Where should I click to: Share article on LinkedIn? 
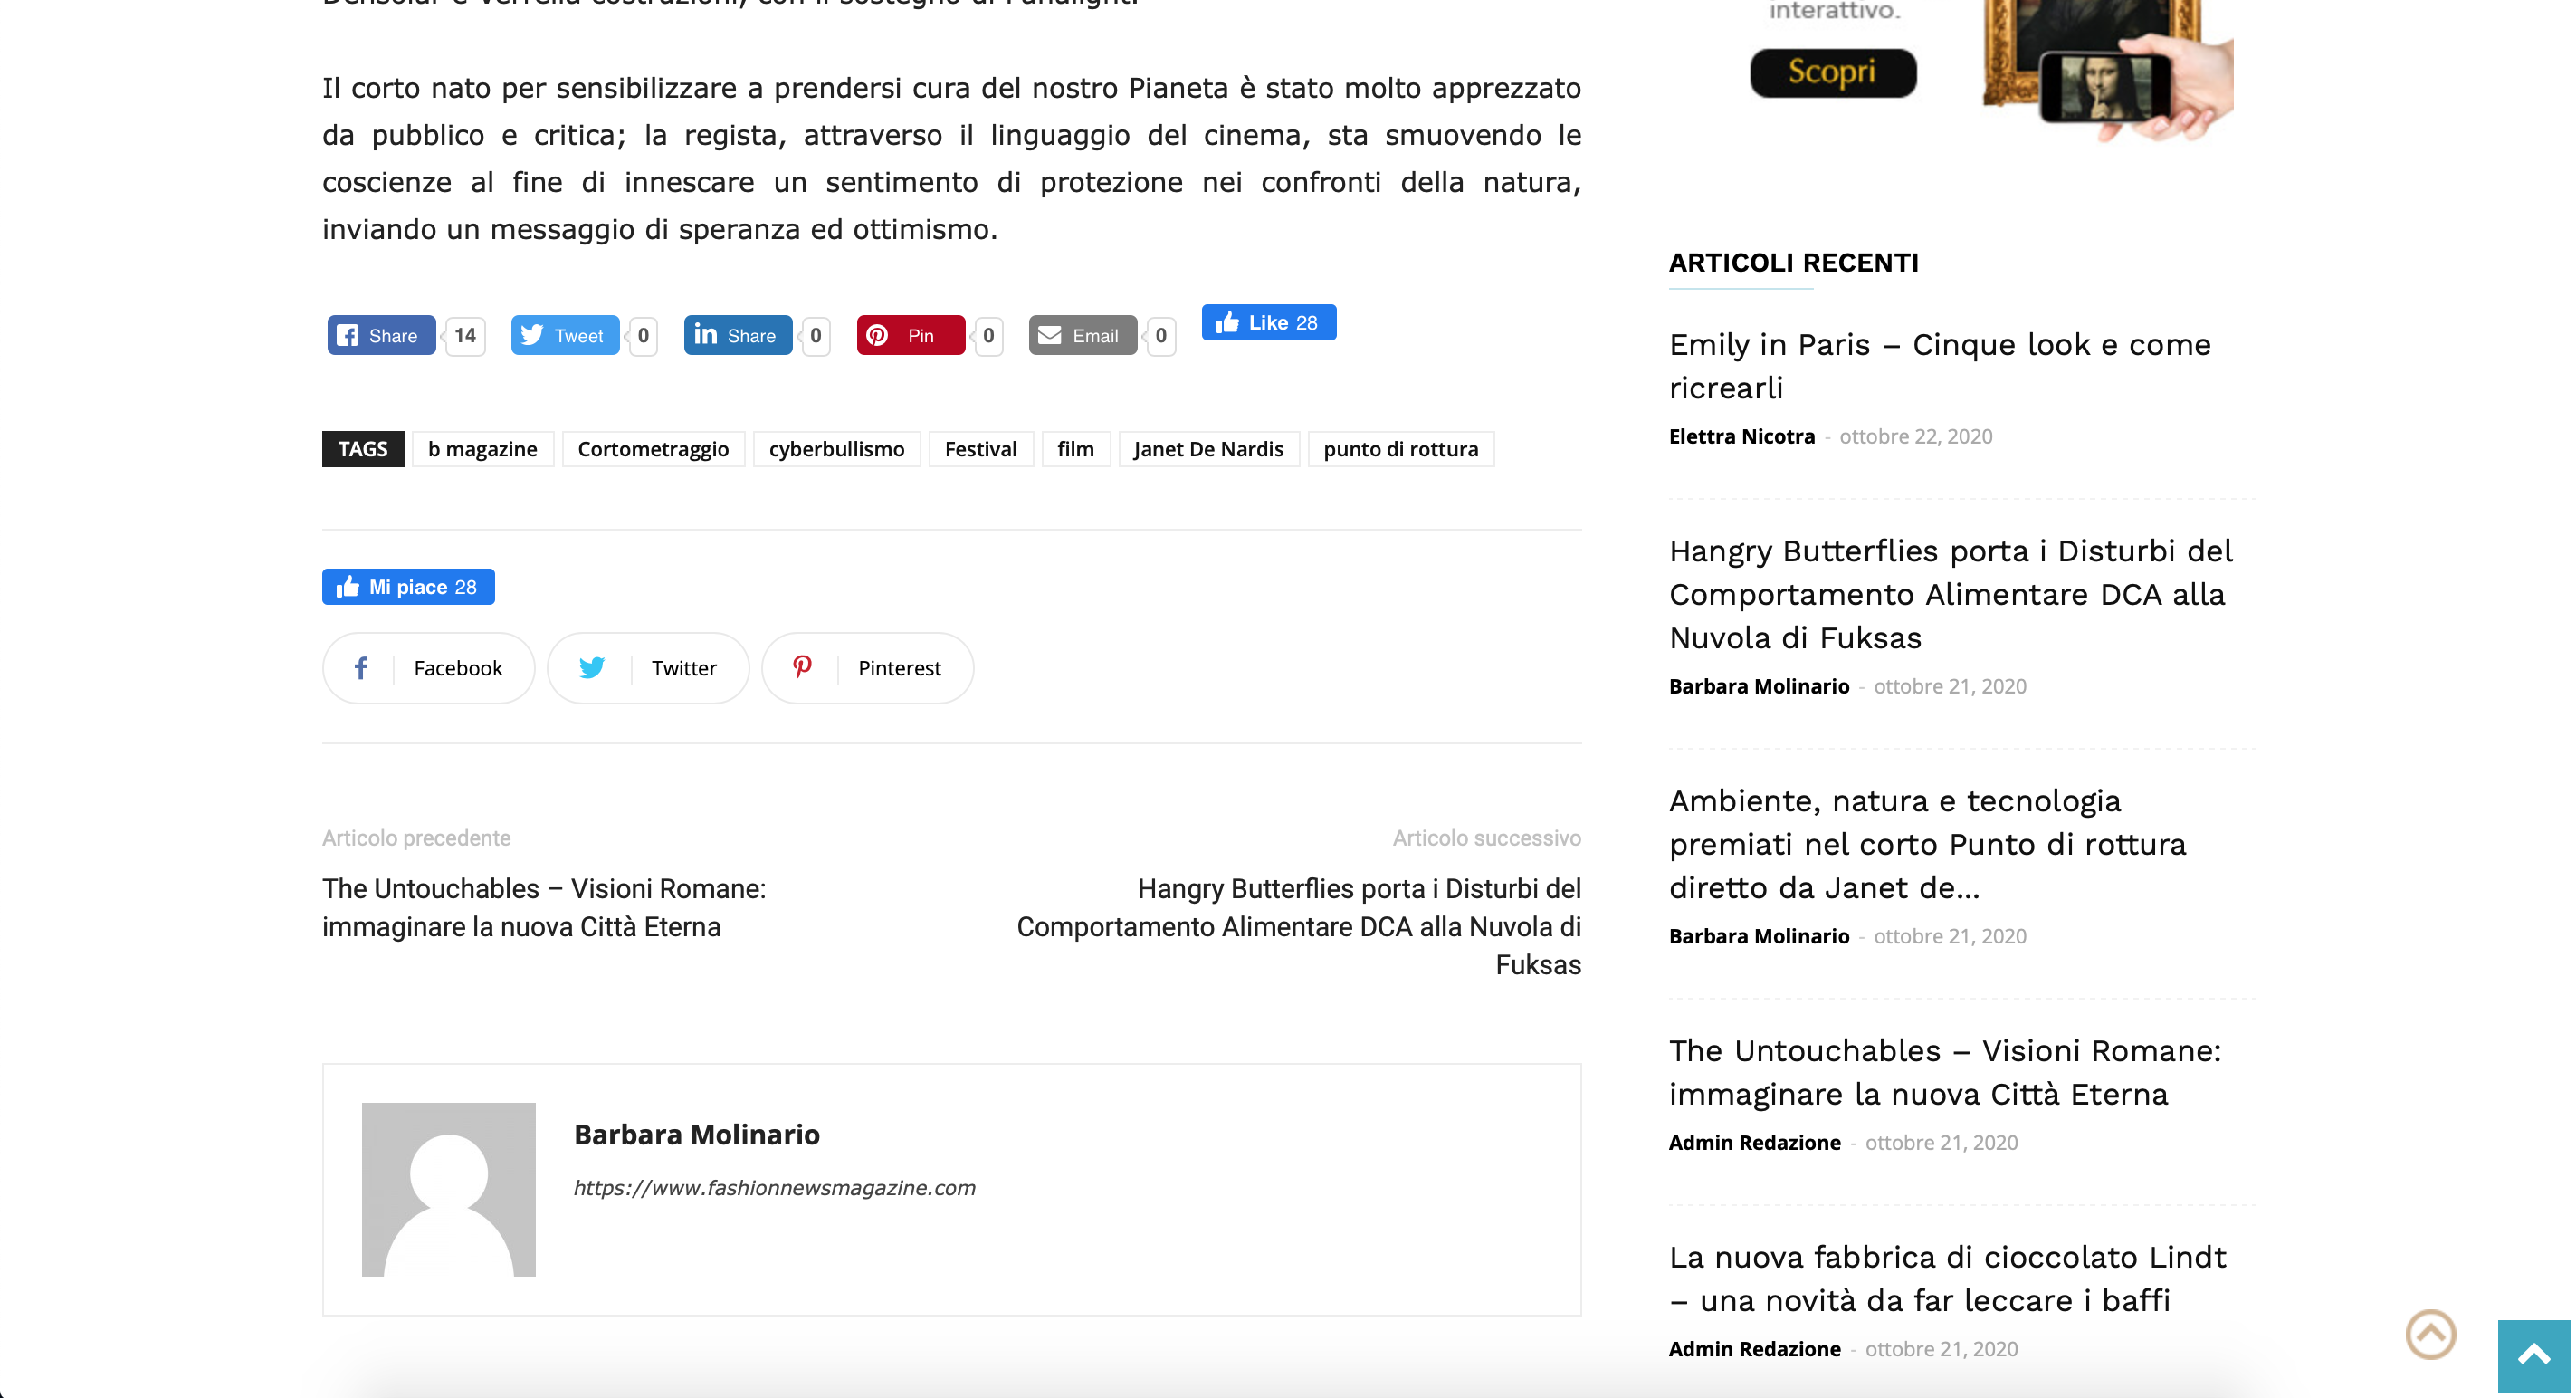click(737, 335)
